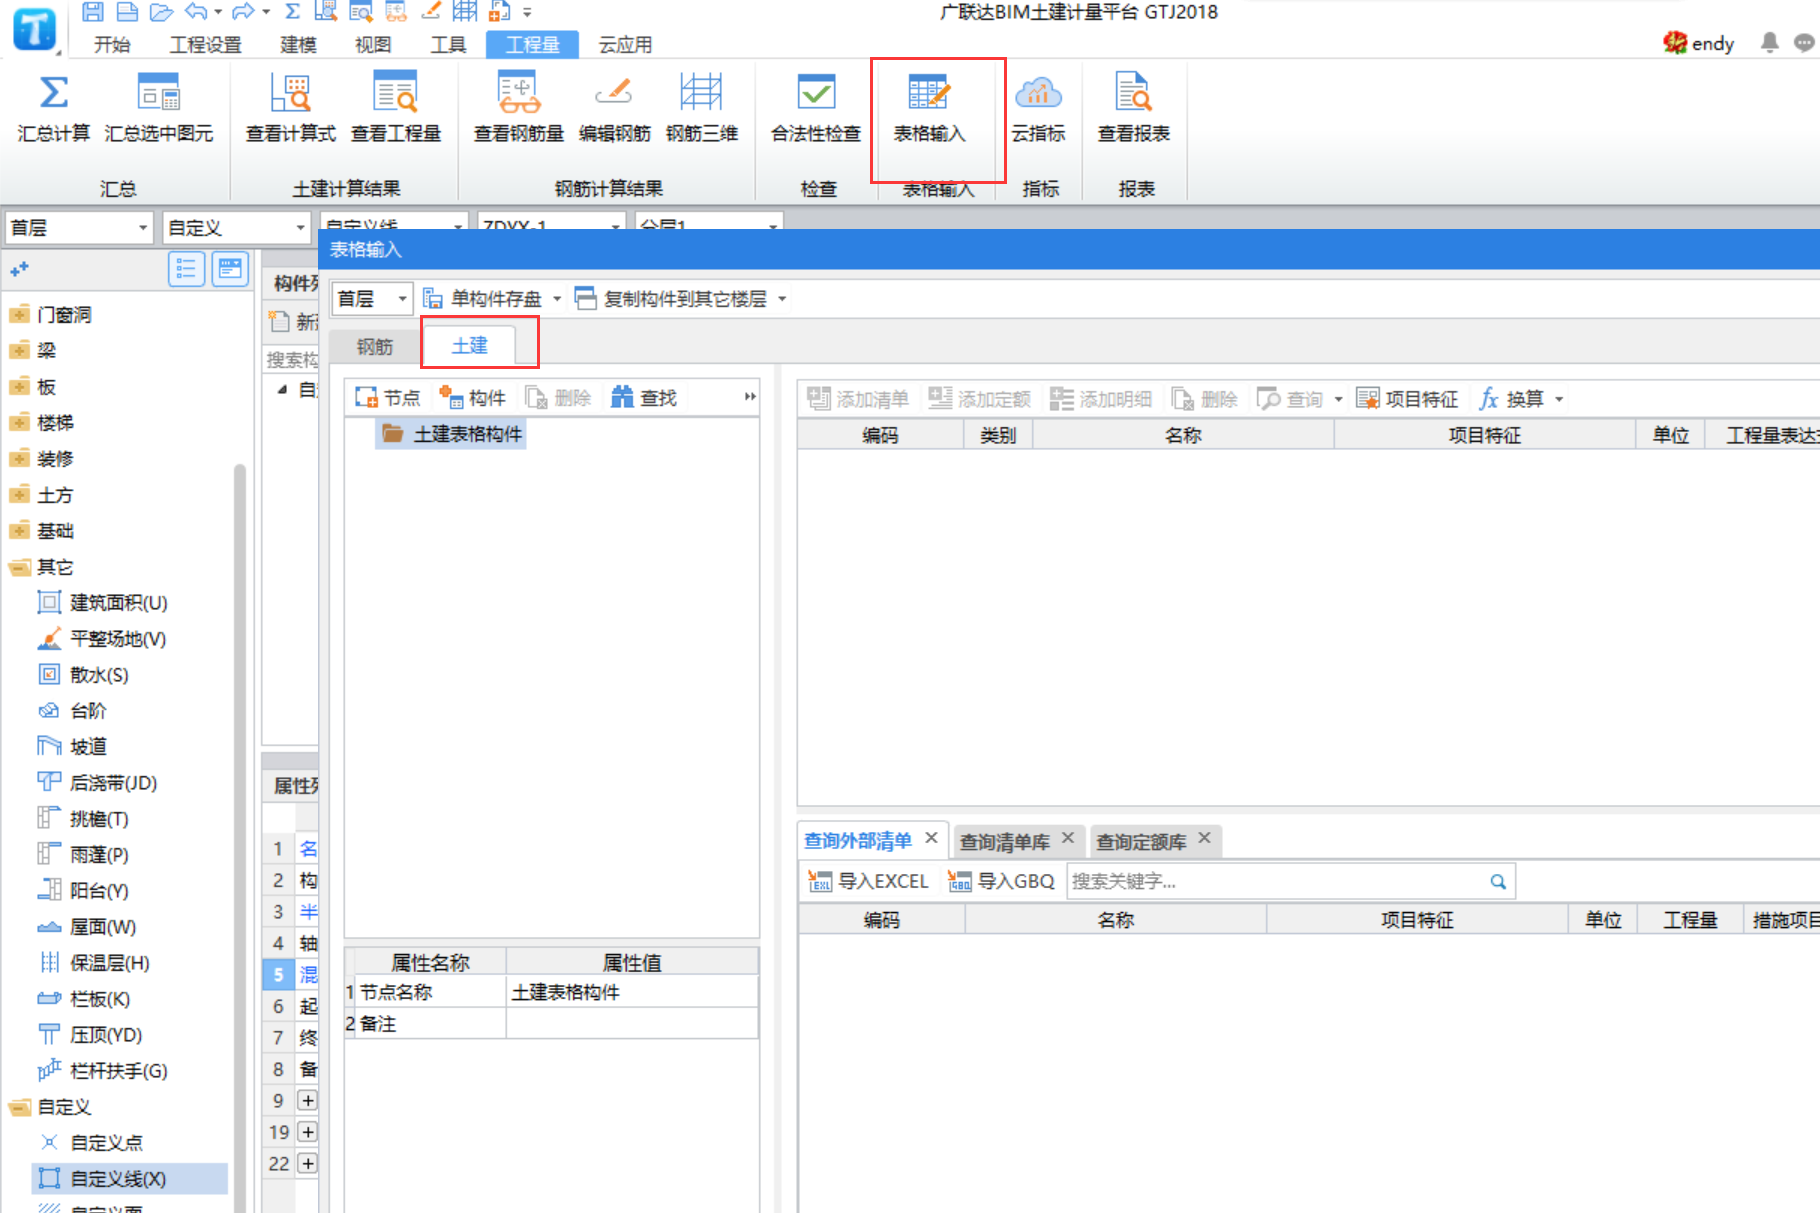The image size is (1820, 1213).
Task: Click the 换算 fx button
Action: [x=1512, y=399]
